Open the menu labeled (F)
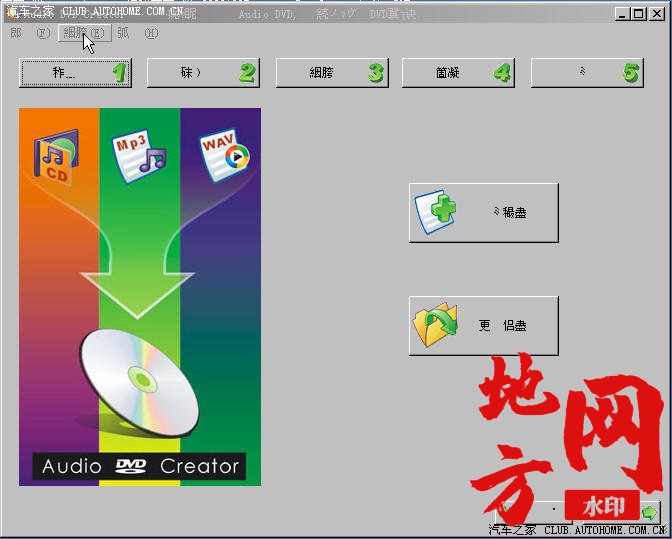The image size is (672, 539). click(x=30, y=33)
